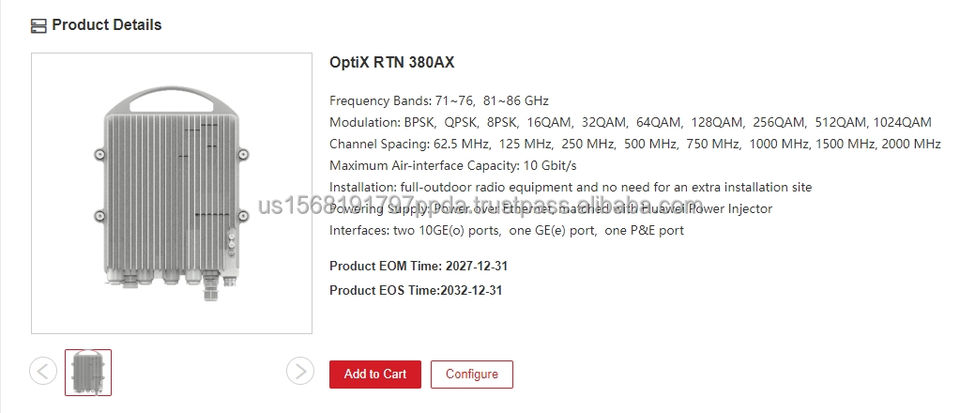Click the Channel Spacing specification line

click(x=635, y=144)
